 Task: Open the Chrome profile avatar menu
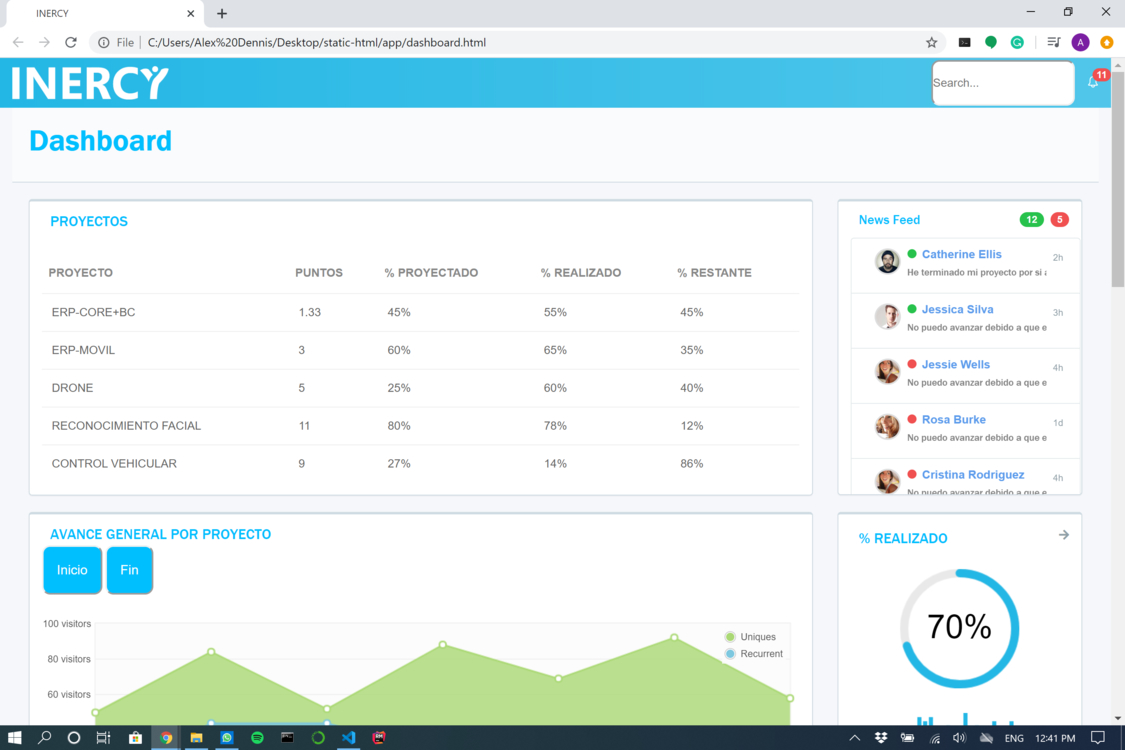[x=1080, y=43]
